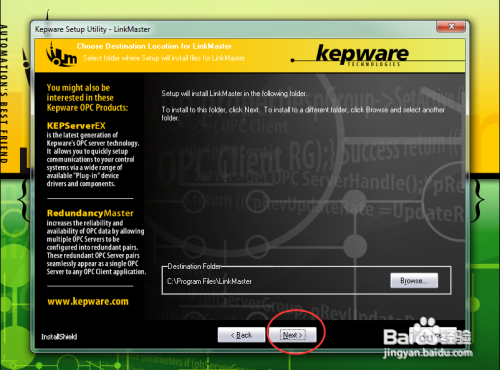Viewport: 500px width, 370px height.
Task: Click the 'Setup will install LinkMaster' instruction line
Action: coord(234,93)
